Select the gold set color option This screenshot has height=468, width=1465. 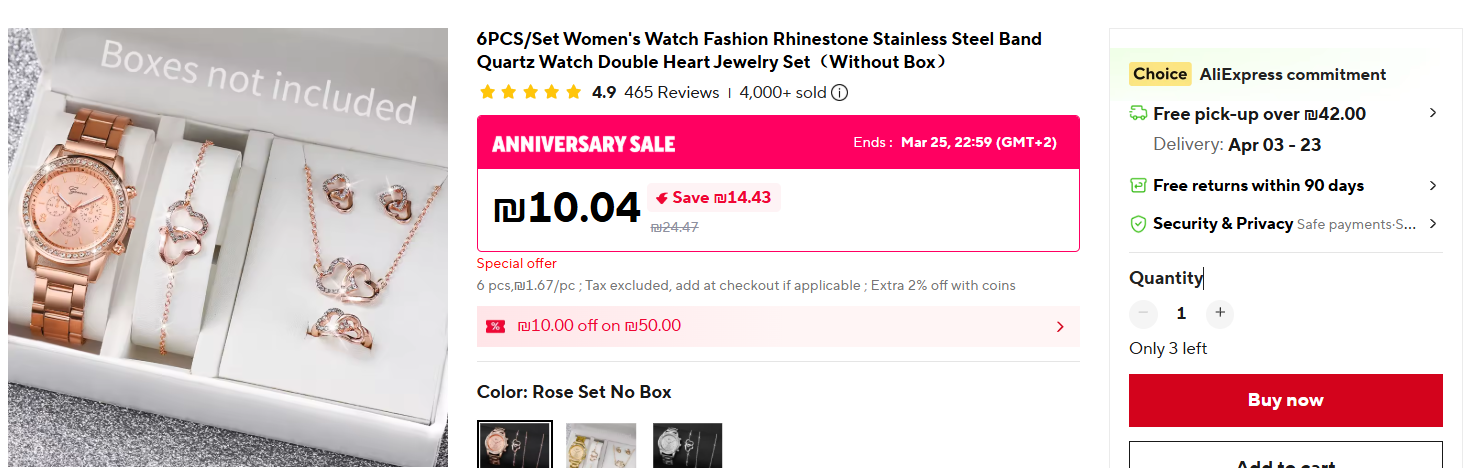[x=601, y=445]
